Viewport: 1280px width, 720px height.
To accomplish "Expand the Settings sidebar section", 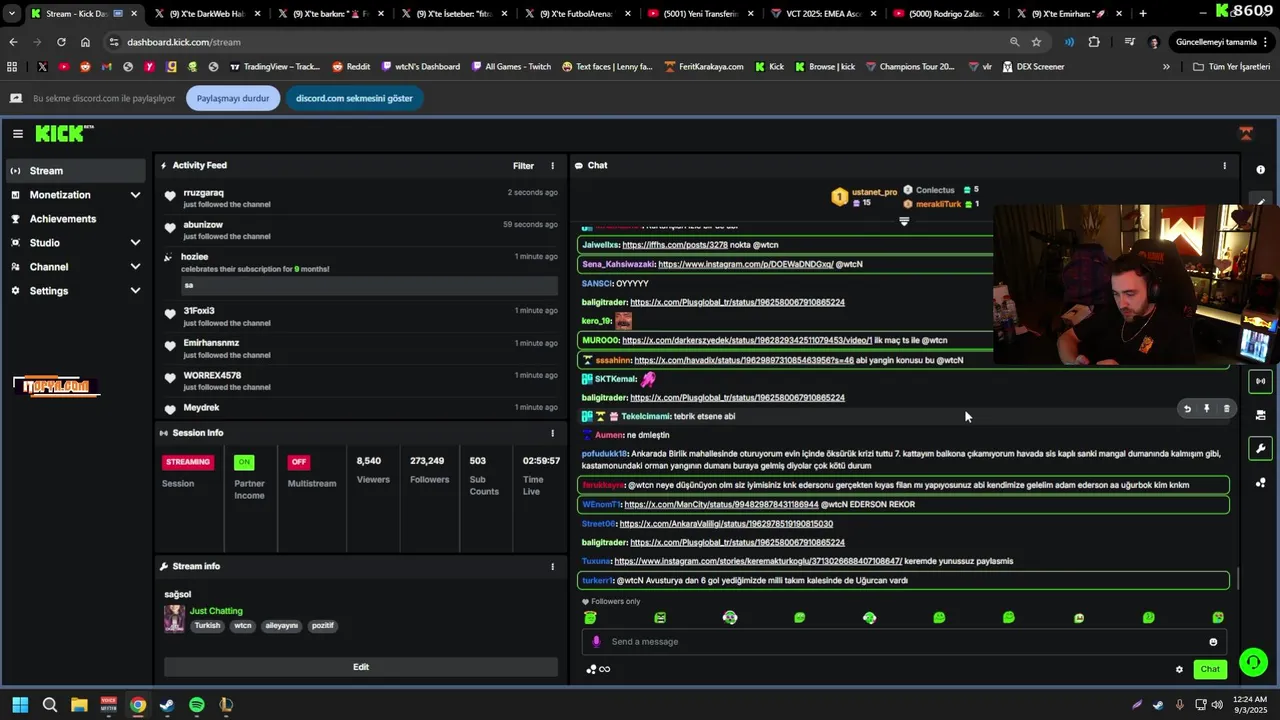I will coord(75,291).
